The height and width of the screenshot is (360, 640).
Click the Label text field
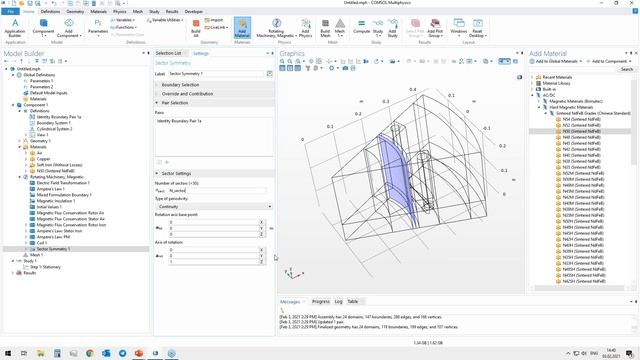click(x=216, y=74)
